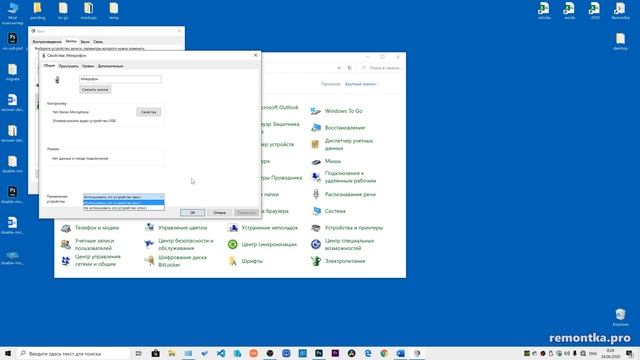This screenshot has height=360, width=640.
Task: Click the microphone name input field
Action: [120, 79]
